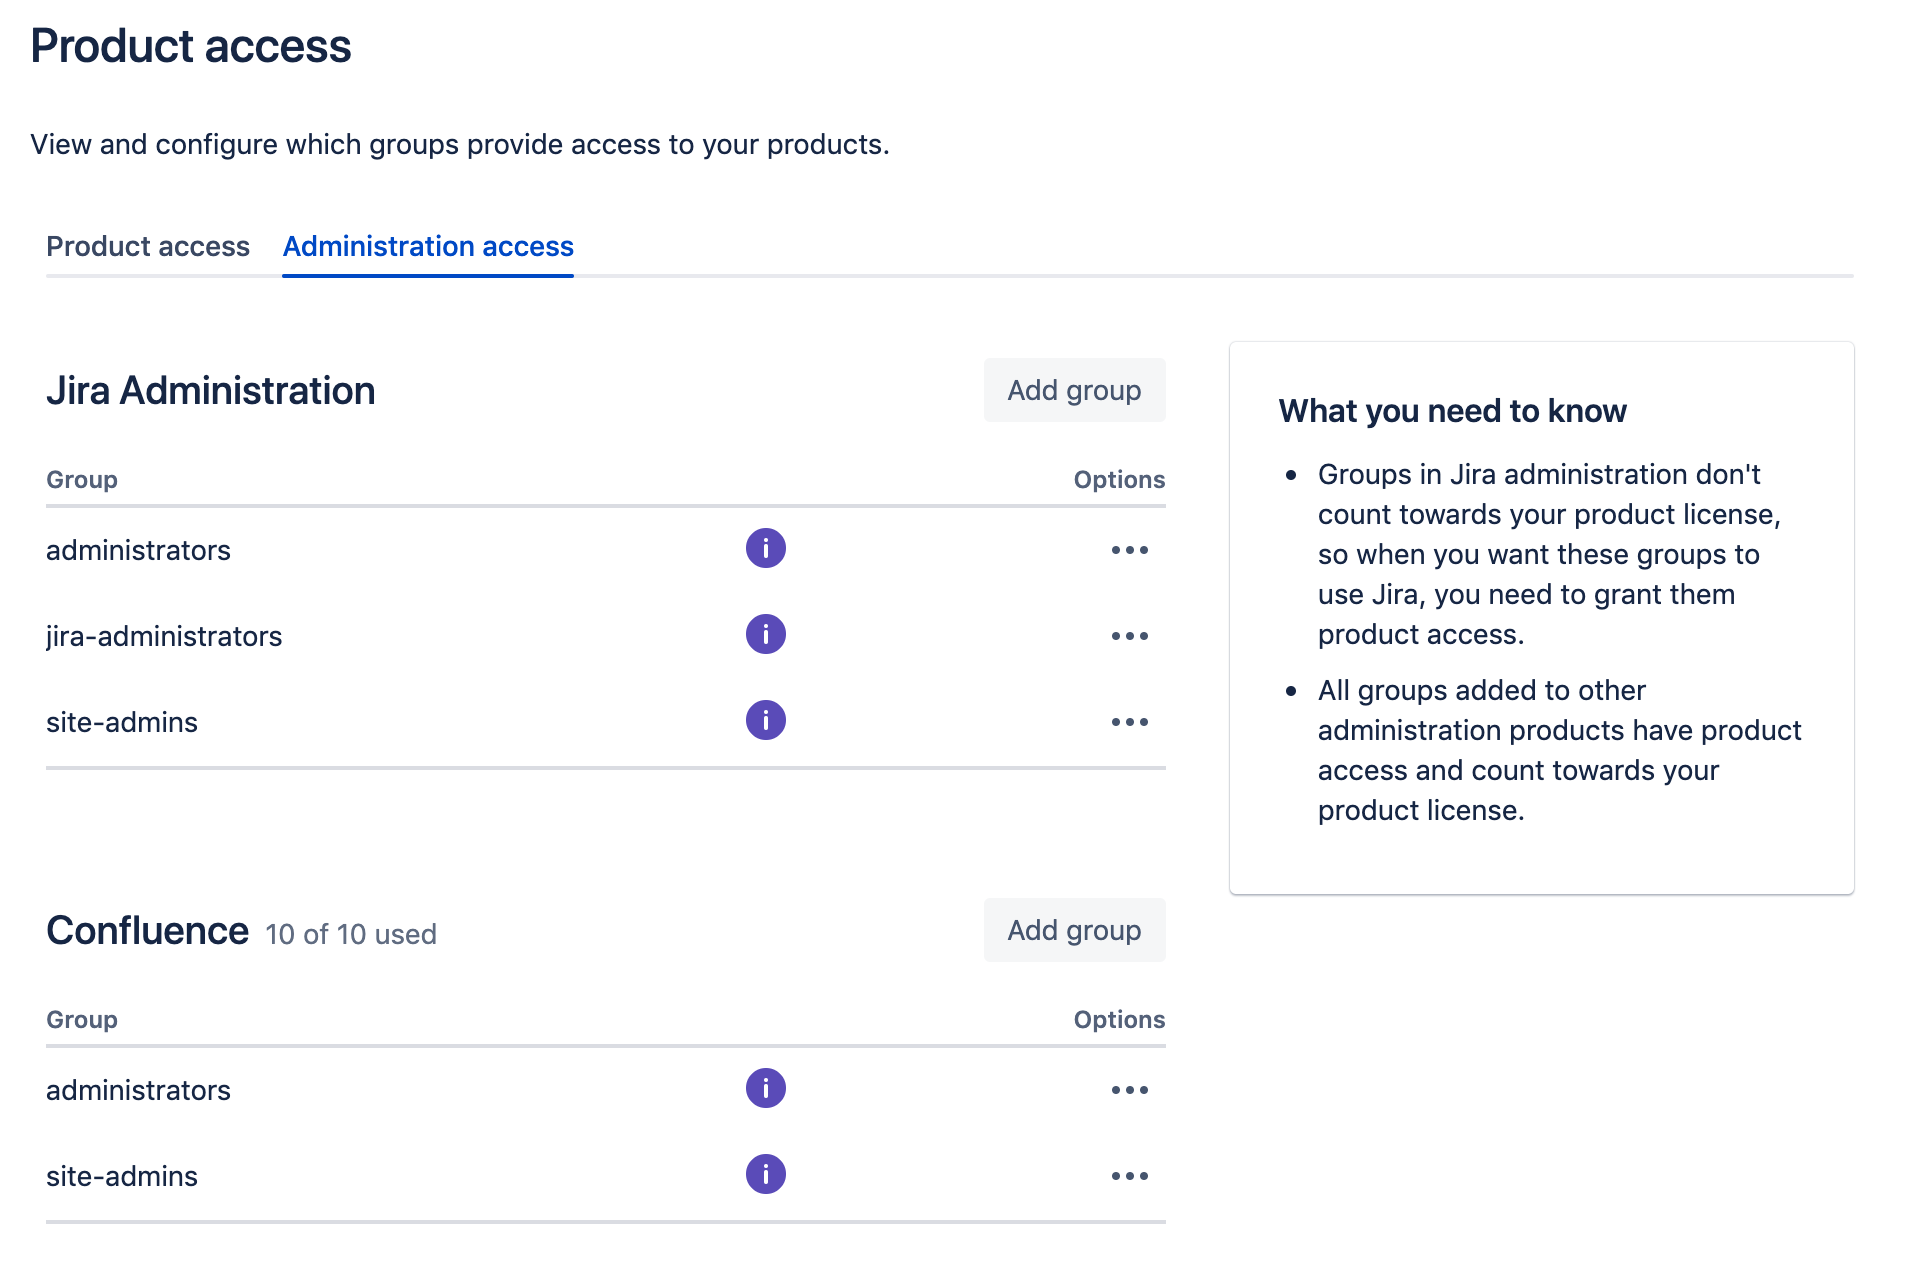Click info icon beside jira-administrators
The width and height of the screenshot is (1906, 1268).
[x=765, y=634]
